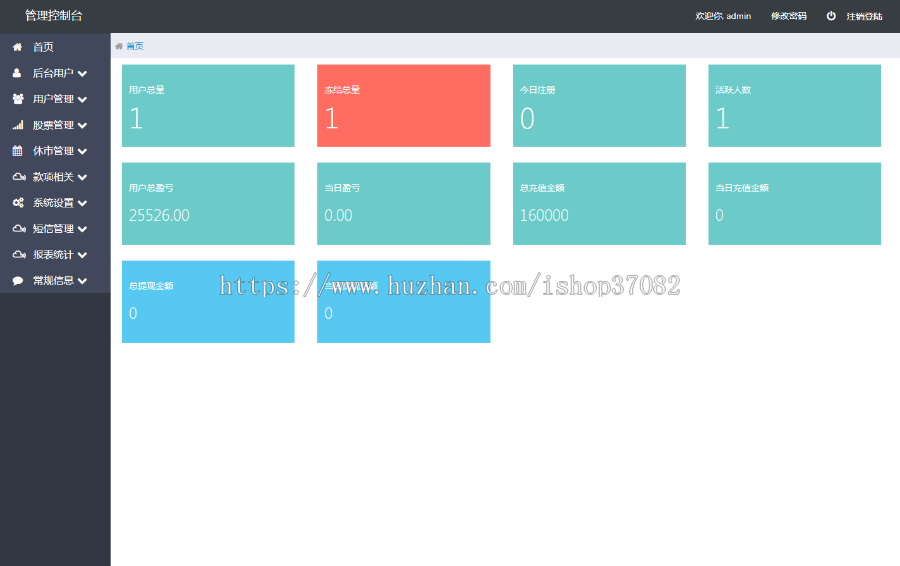
Task: Click the gears icon for 系统设置
Action: [x=18, y=203]
